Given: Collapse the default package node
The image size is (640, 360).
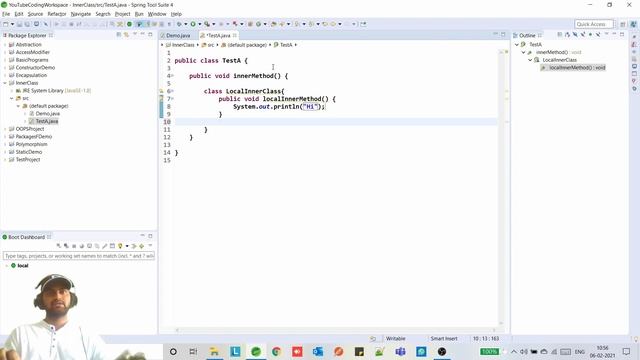Looking at the screenshot, I should [x=18, y=106].
